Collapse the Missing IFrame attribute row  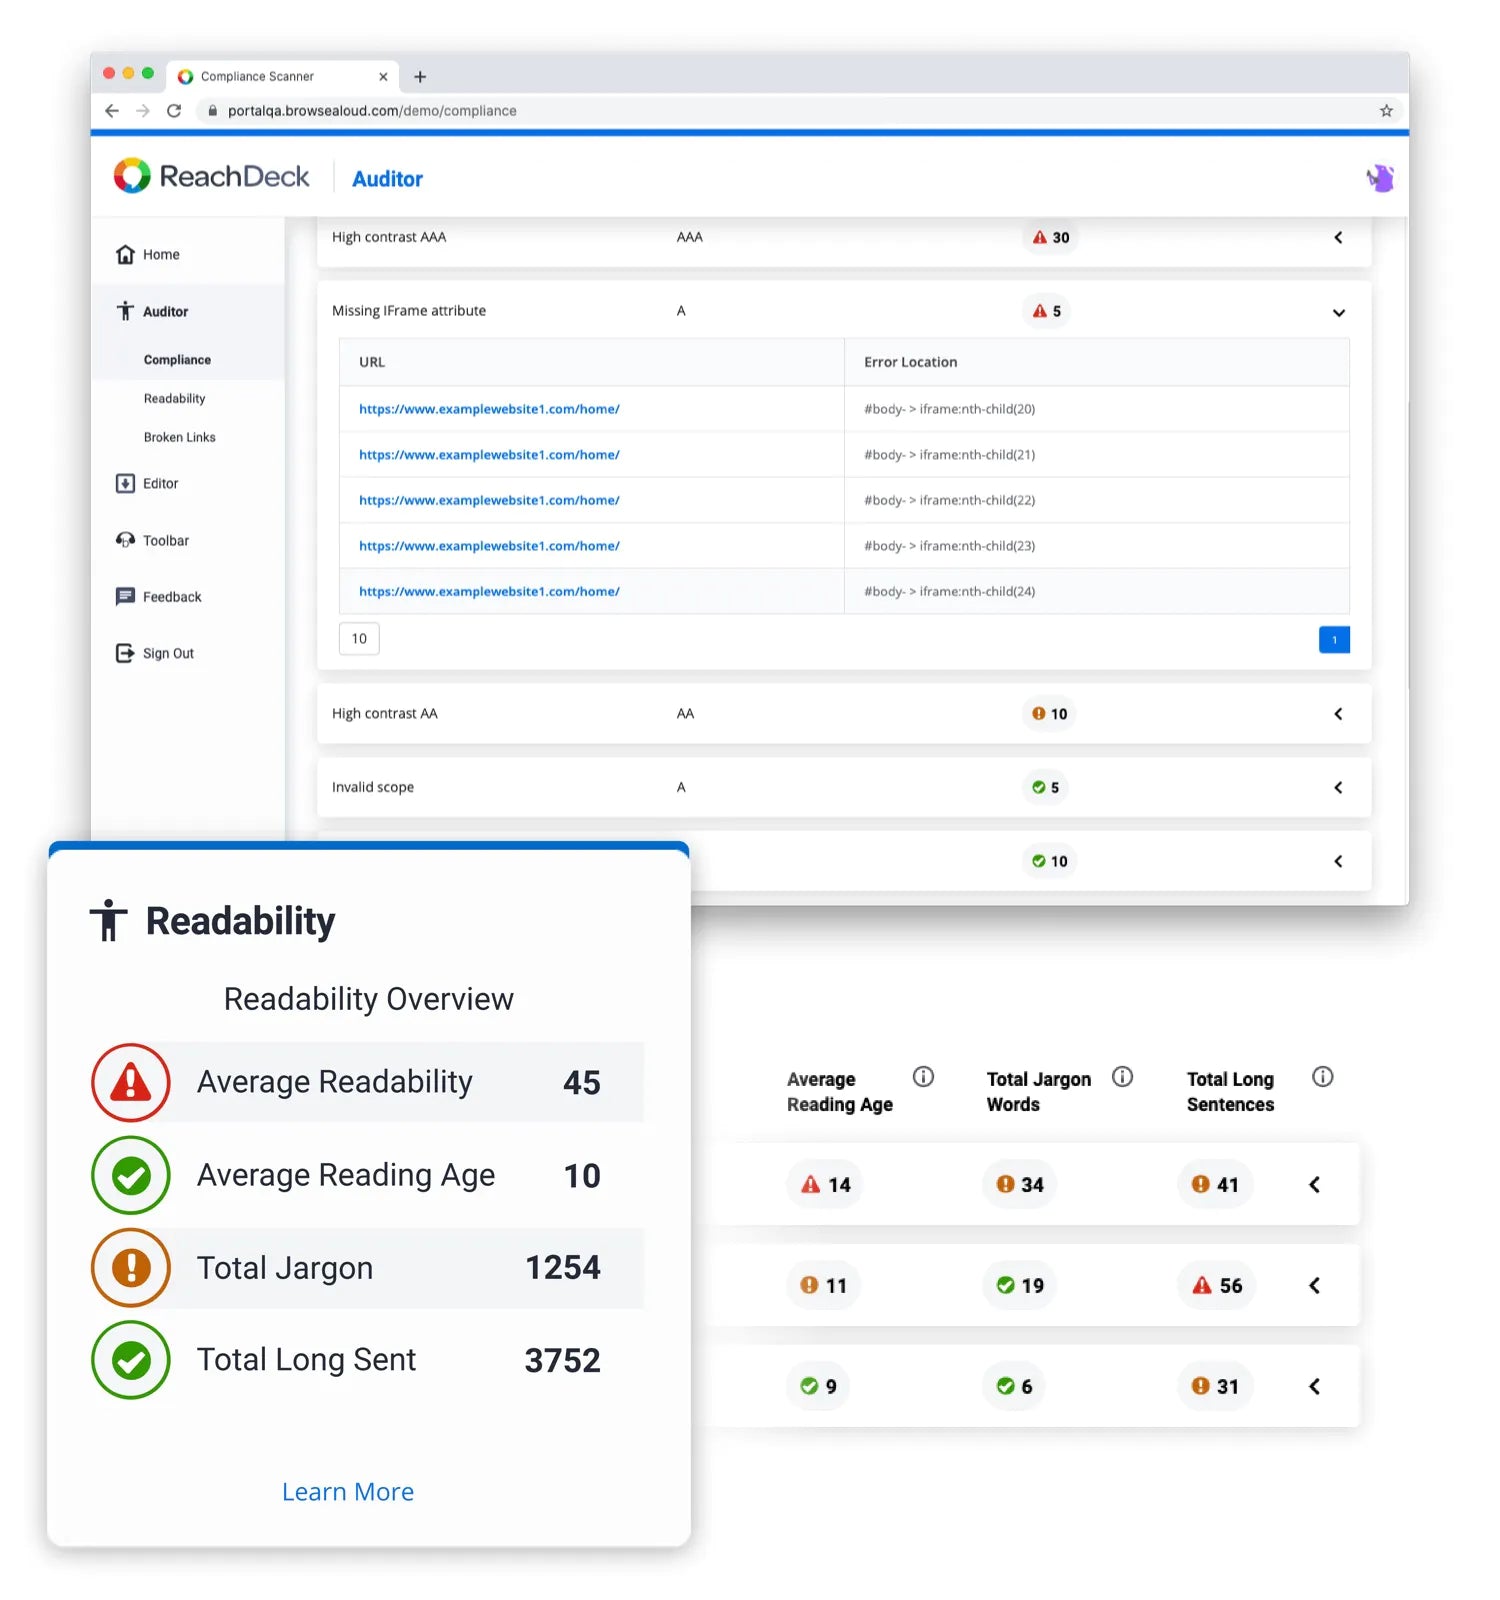(1338, 312)
